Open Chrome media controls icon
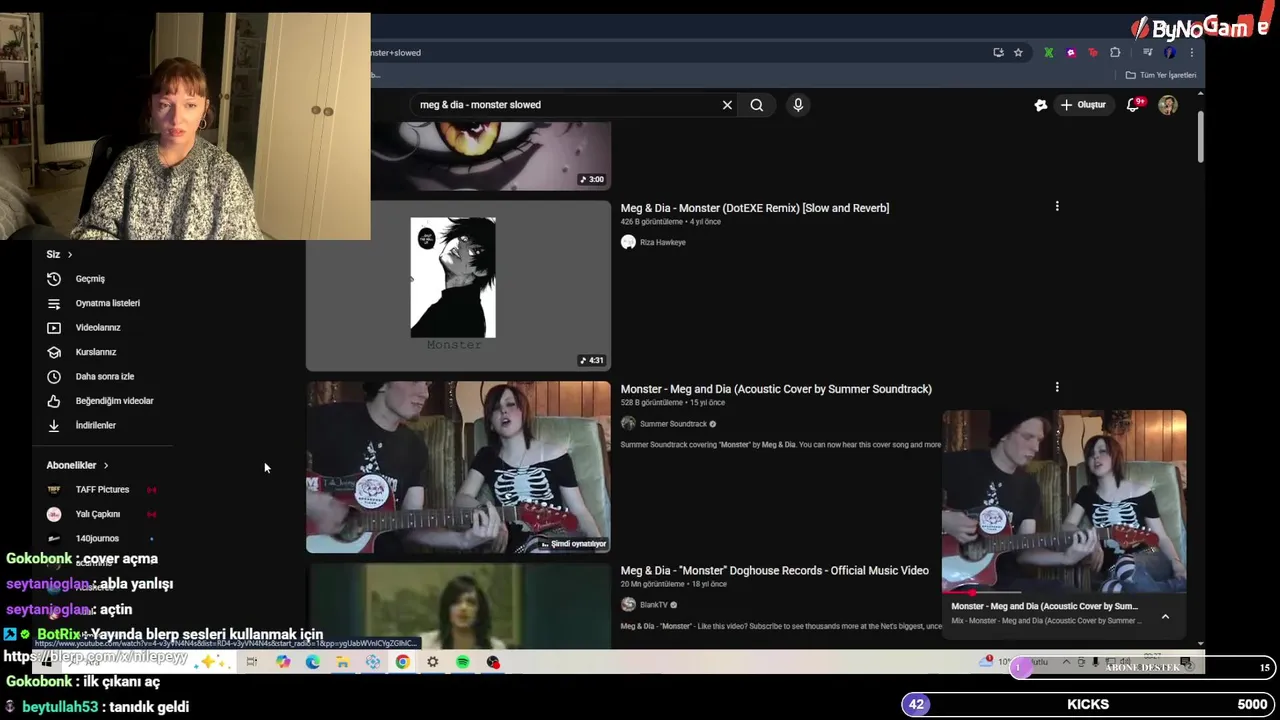The width and height of the screenshot is (1280, 720). [1148, 53]
